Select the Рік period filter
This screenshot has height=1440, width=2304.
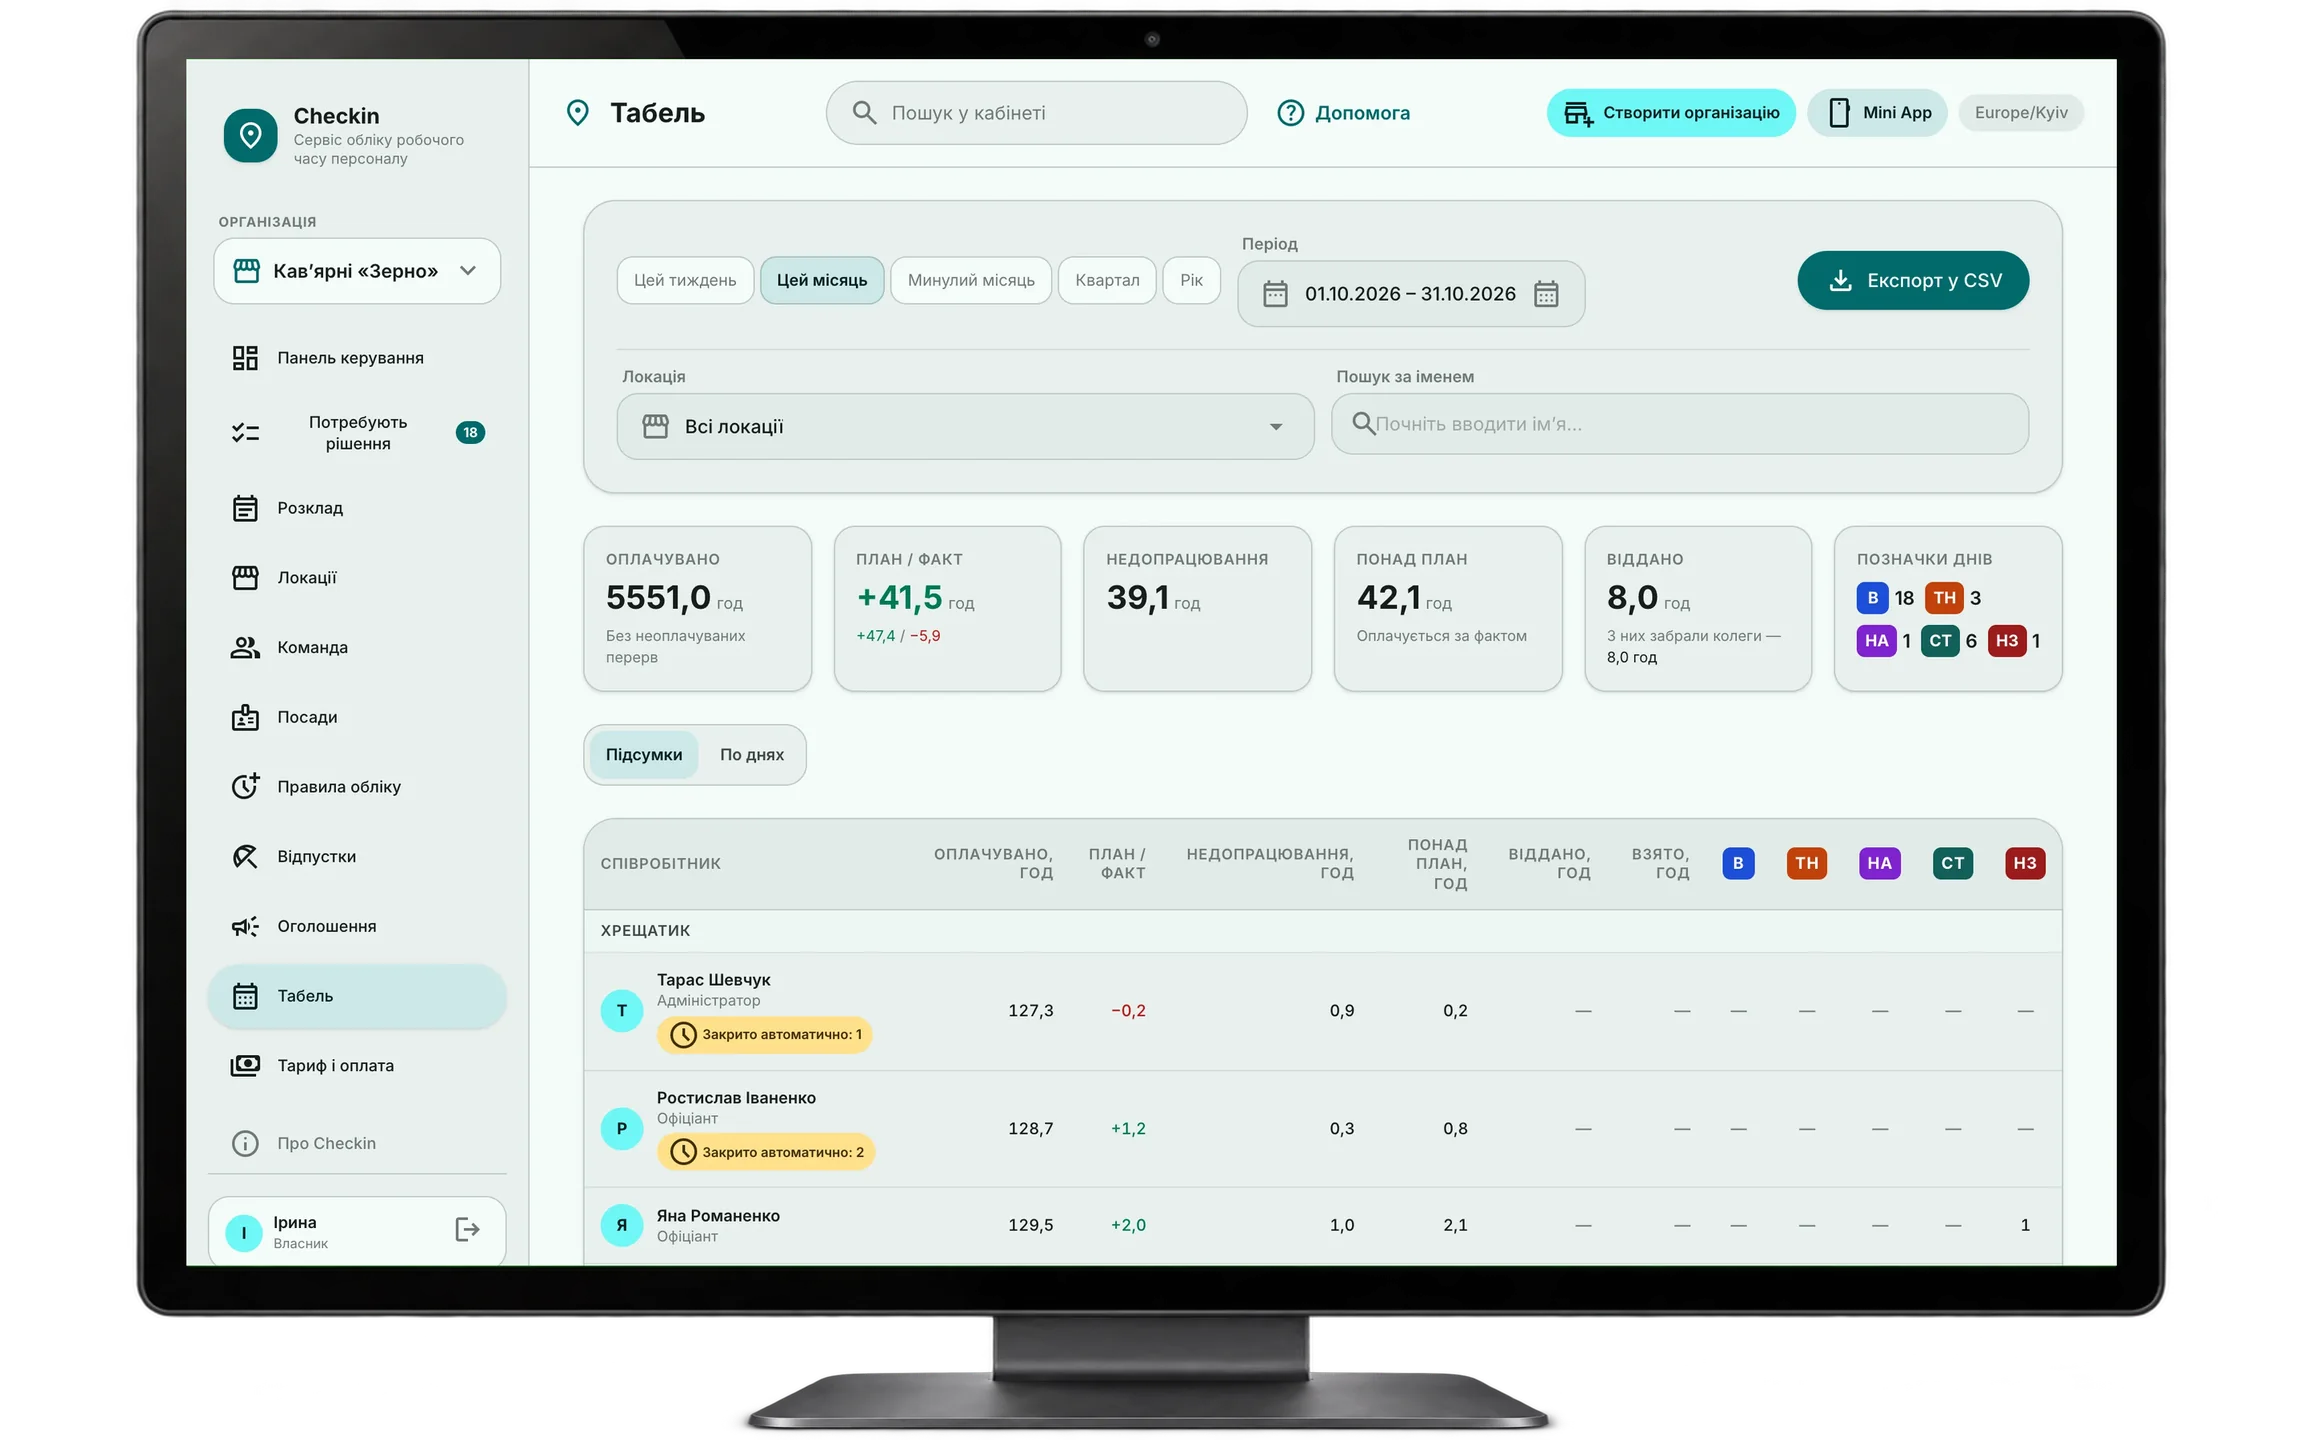pyautogui.click(x=1191, y=280)
